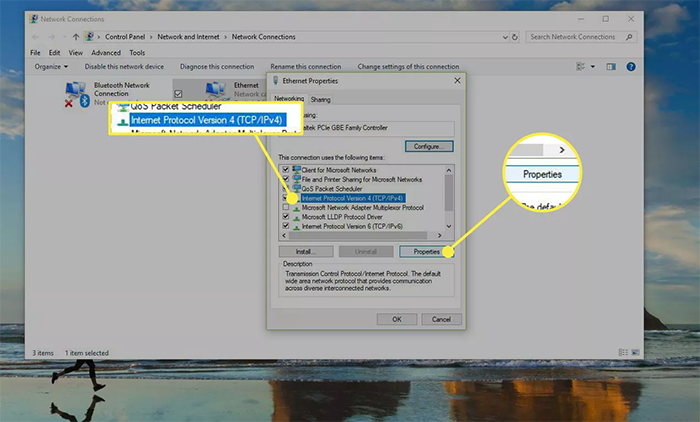Click Diagnose this connection

(x=217, y=67)
